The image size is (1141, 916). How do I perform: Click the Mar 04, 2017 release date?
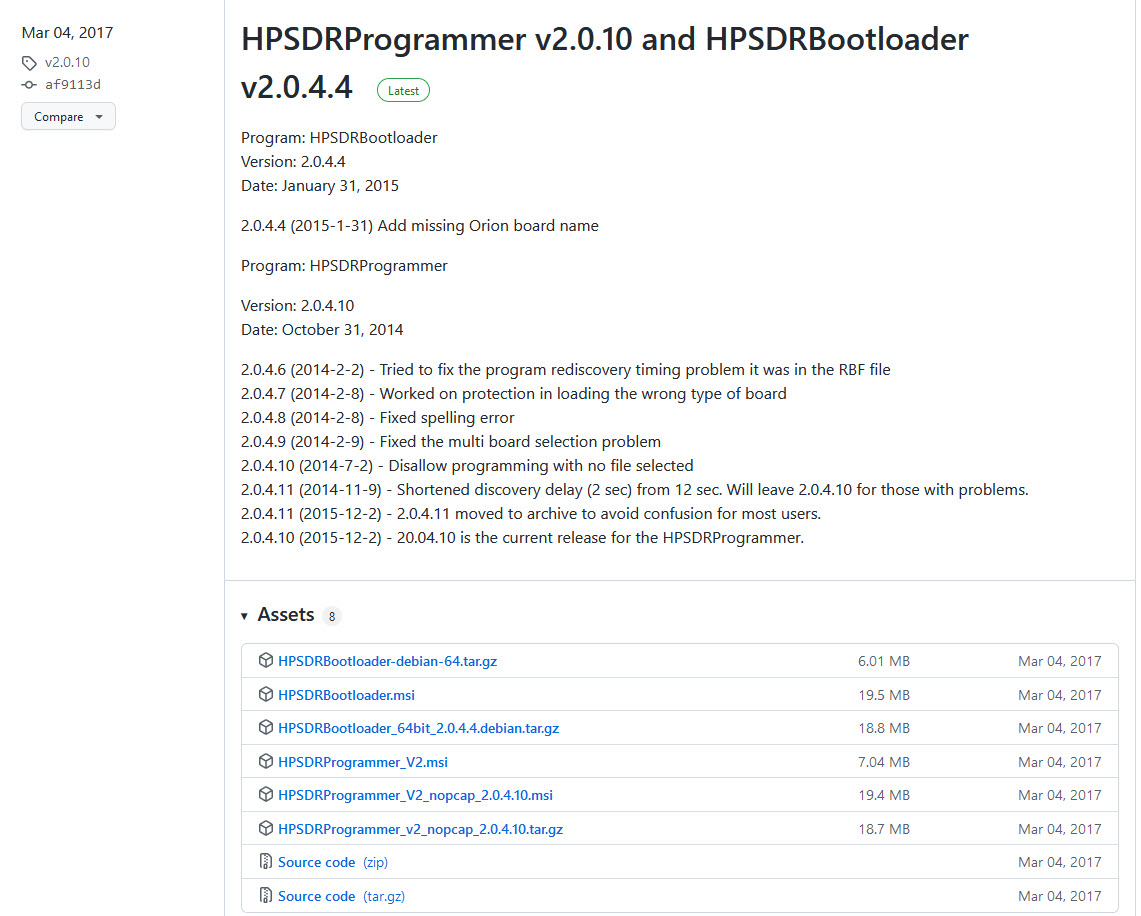66,32
